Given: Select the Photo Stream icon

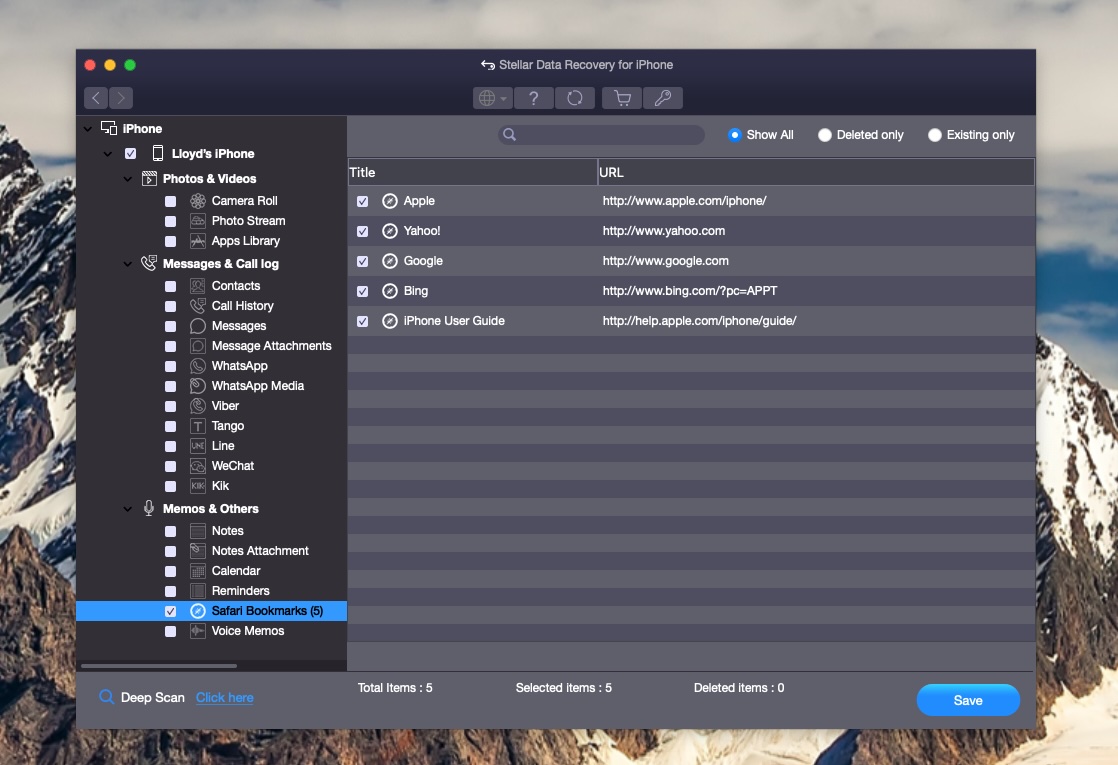Looking at the screenshot, I should [198, 221].
